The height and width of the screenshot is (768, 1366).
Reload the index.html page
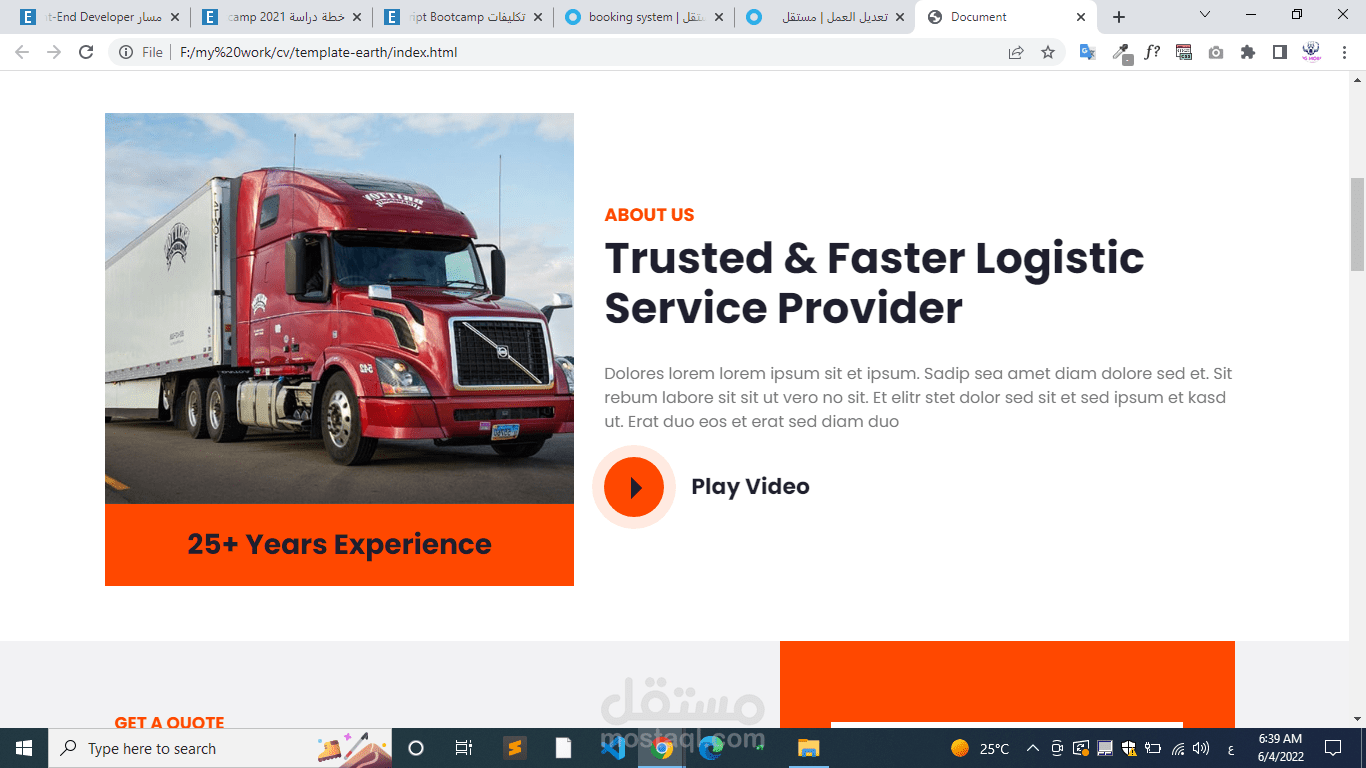click(85, 52)
